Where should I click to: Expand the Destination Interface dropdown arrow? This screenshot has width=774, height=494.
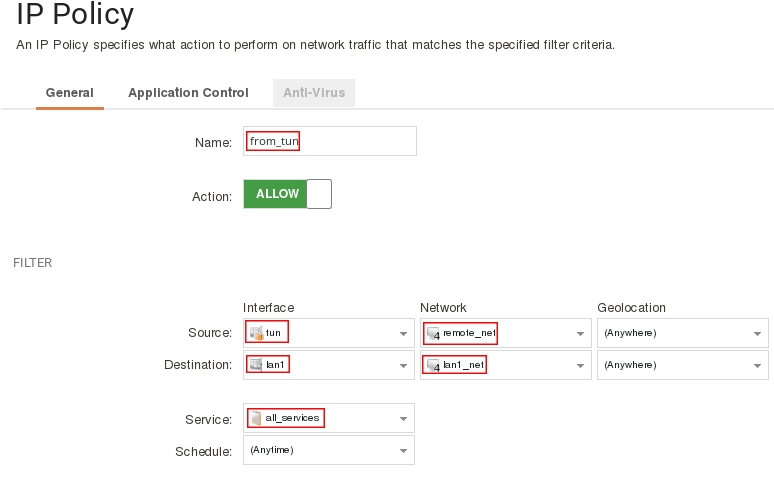pyautogui.click(x=403, y=366)
